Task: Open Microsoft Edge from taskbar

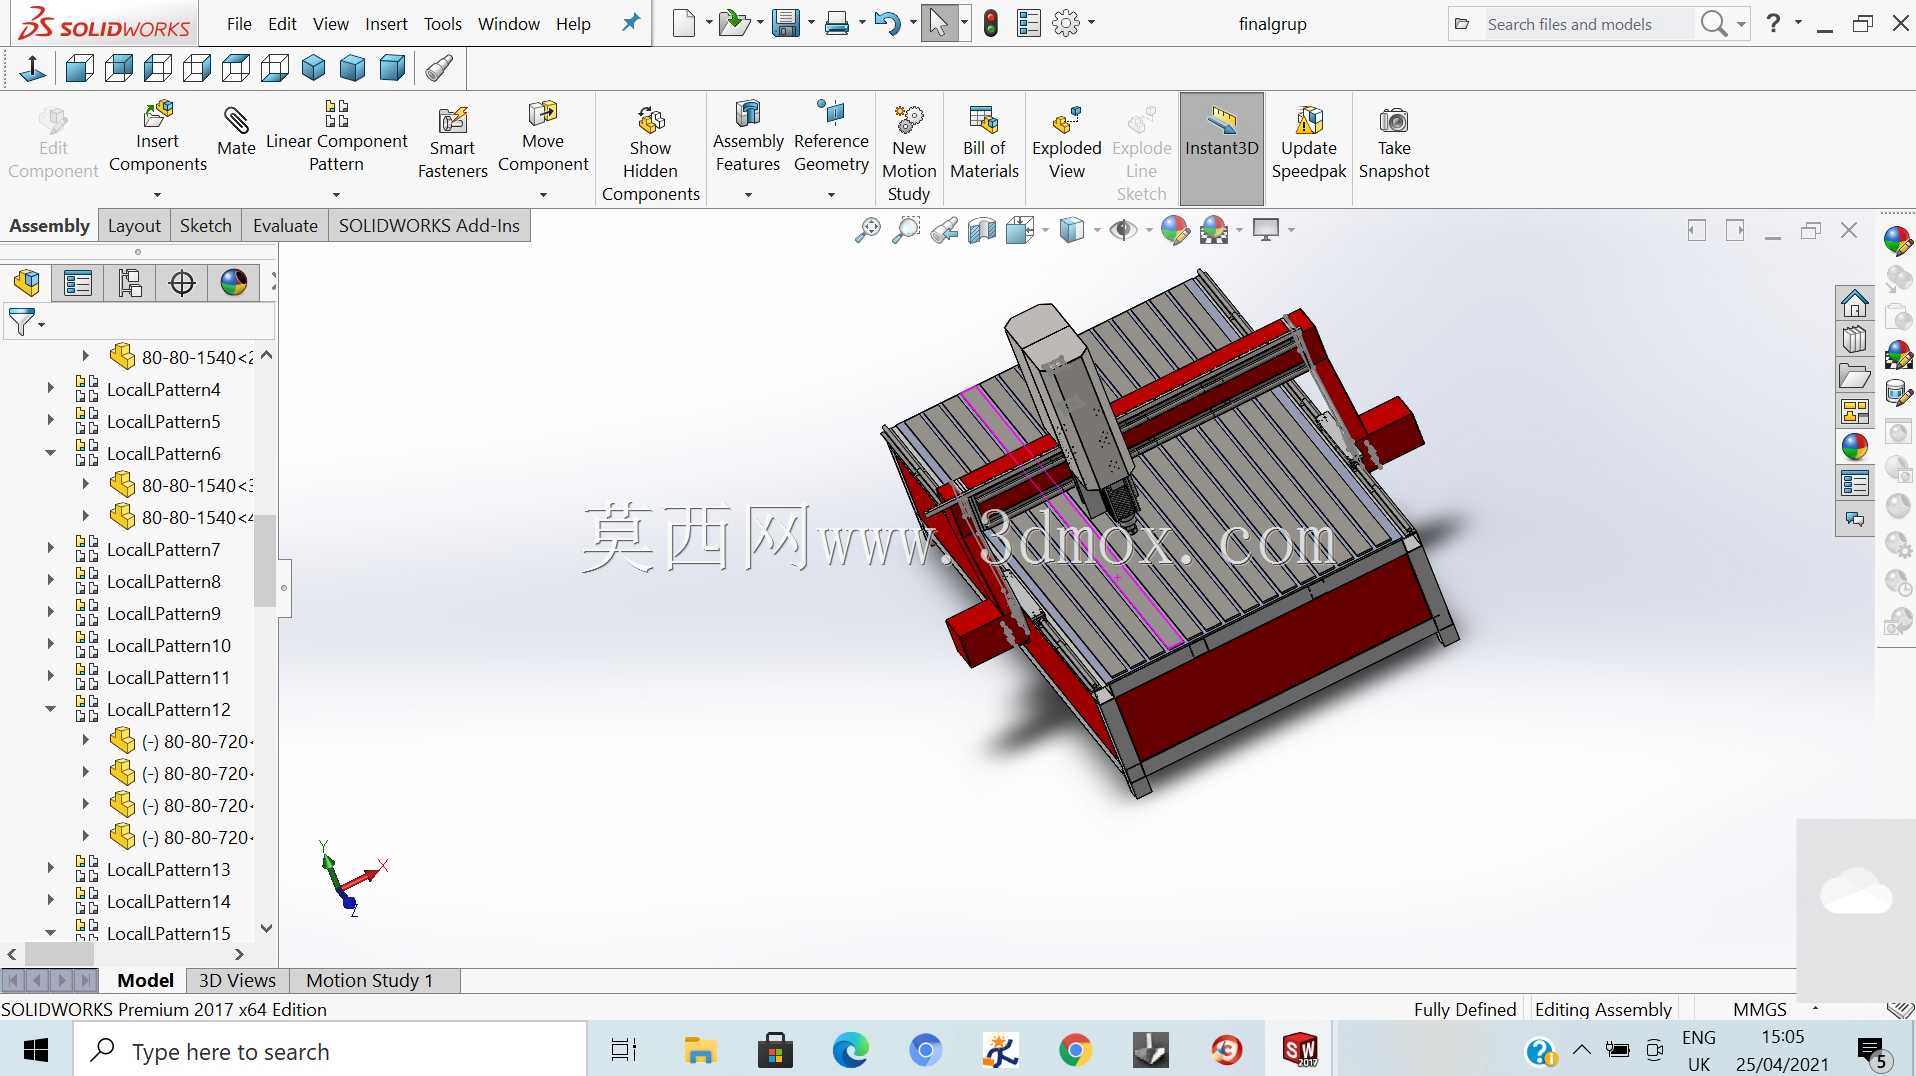Action: [x=850, y=1051]
